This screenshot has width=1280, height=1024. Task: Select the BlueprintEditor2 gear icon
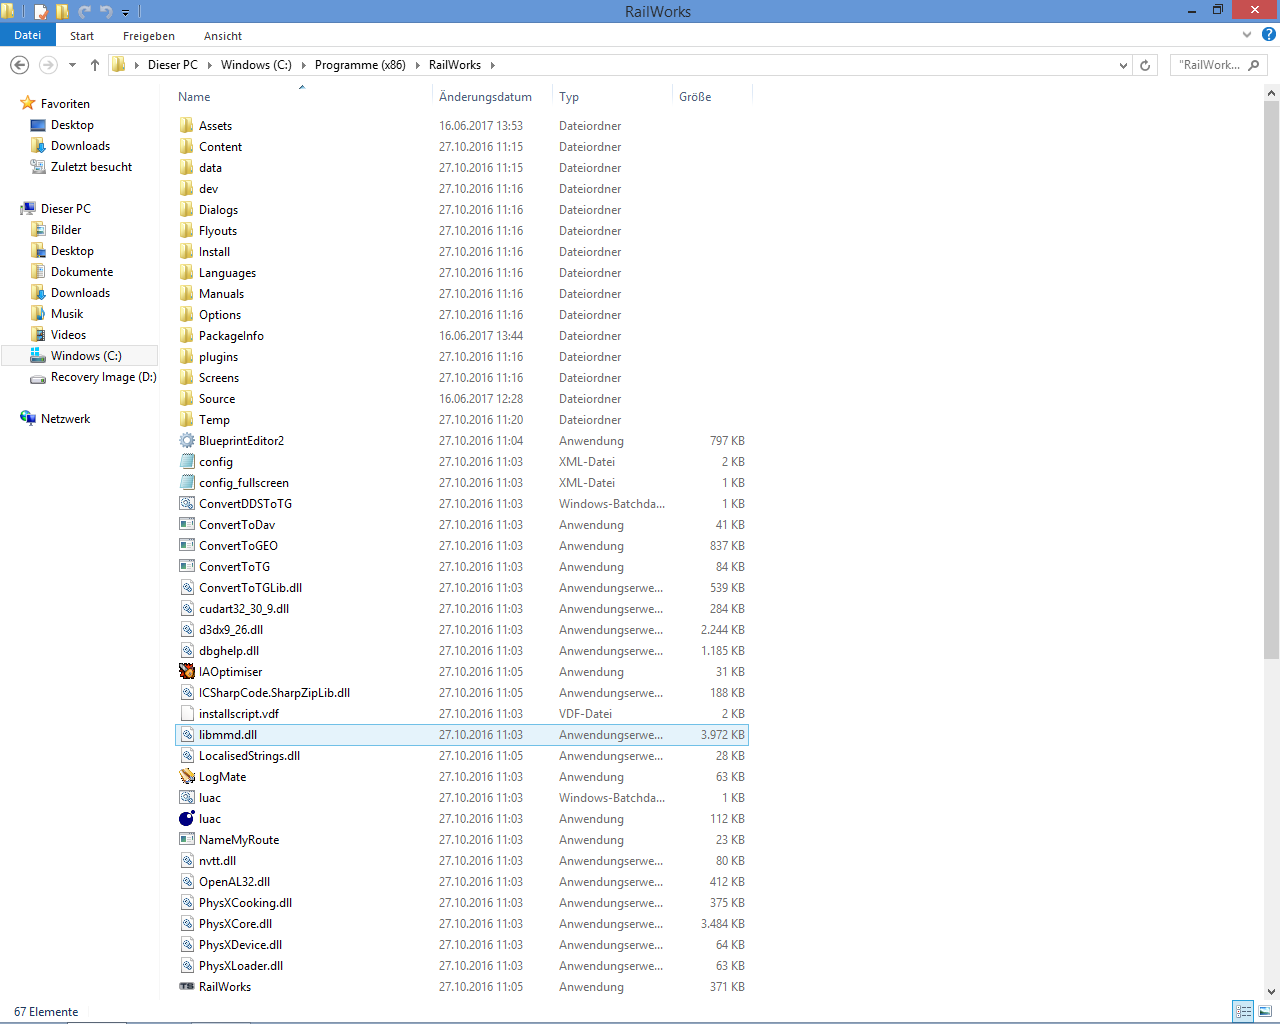[187, 441]
